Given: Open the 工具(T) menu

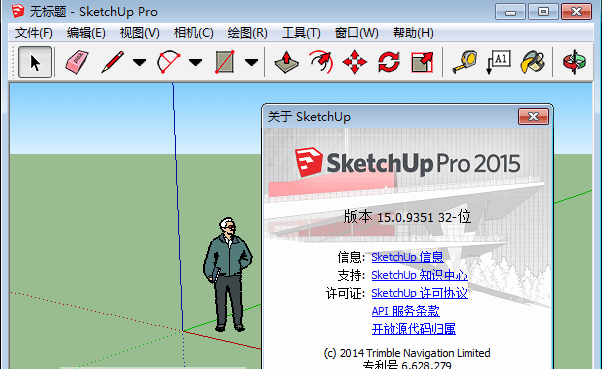Looking at the screenshot, I should [301, 33].
